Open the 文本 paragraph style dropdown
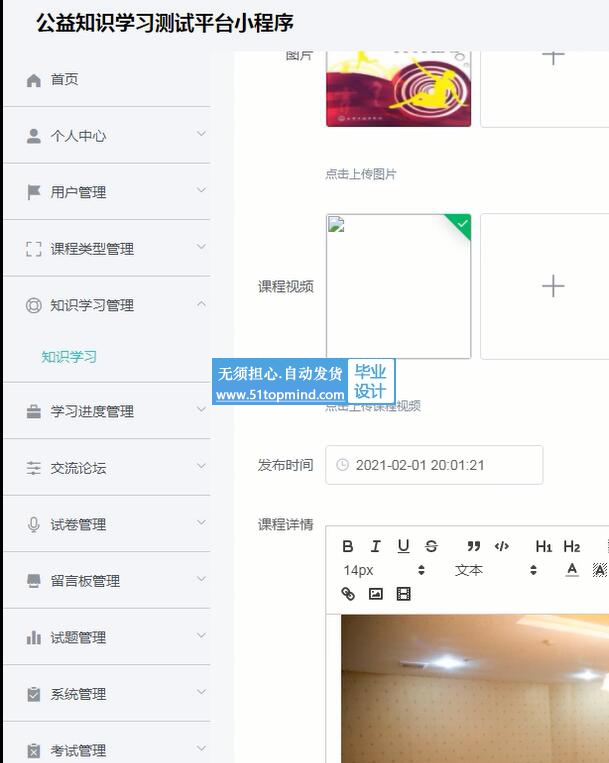Screen dimensions: 609x763 point(495,570)
